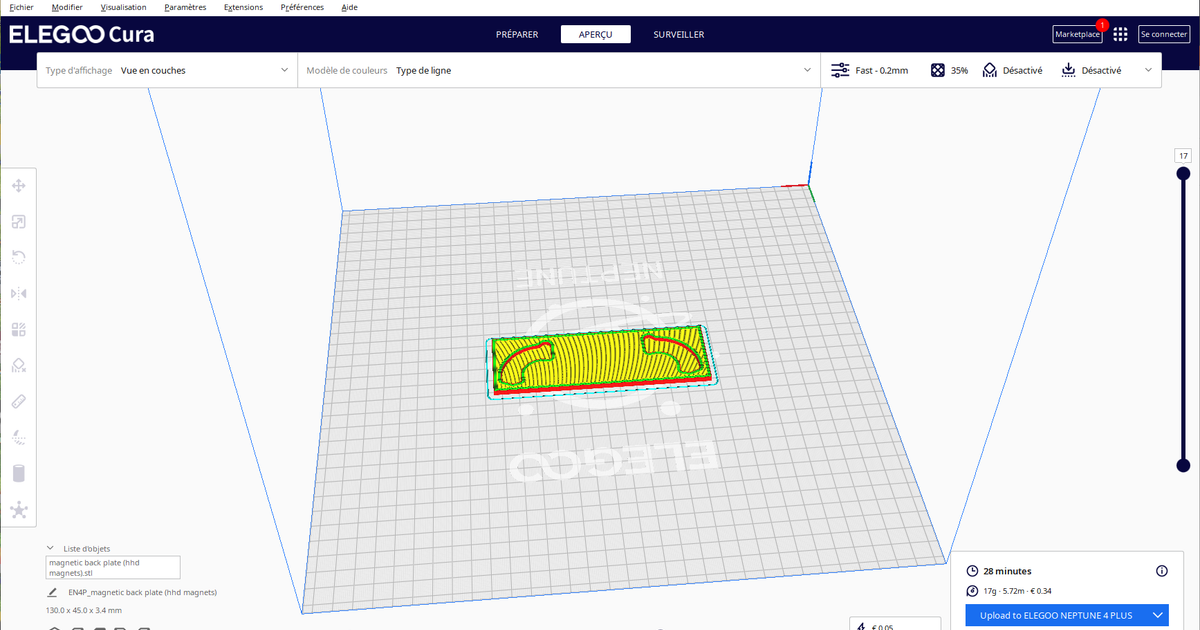The image size is (1200, 630).
Task: Select the Rotate tool
Action: tap(18, 257)
